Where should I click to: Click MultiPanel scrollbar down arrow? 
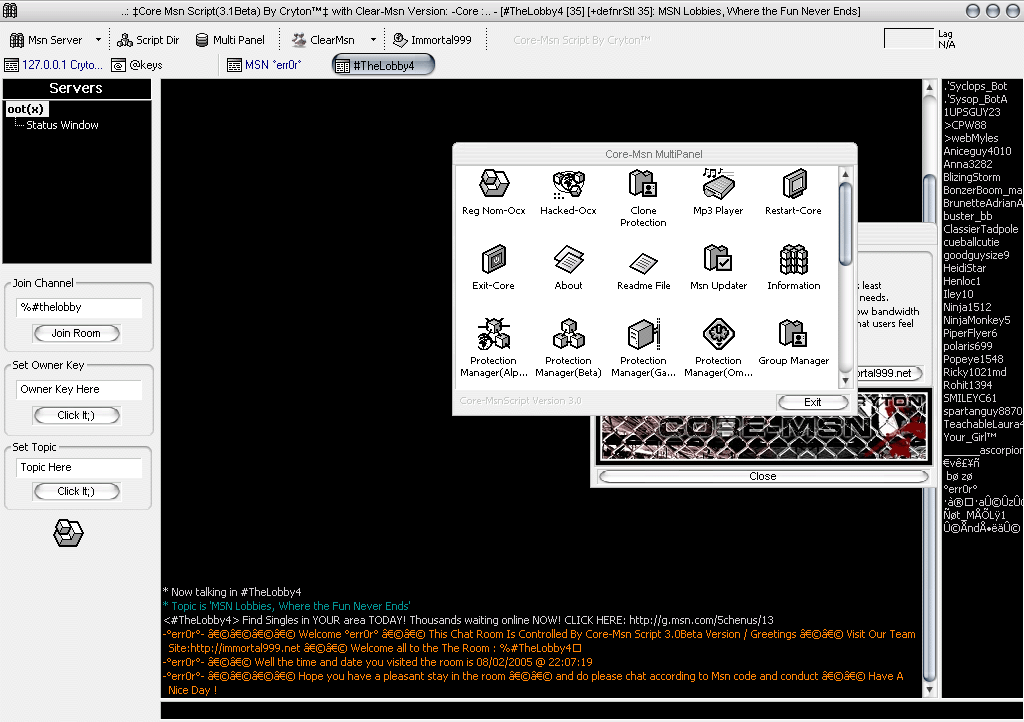(845, 381)
